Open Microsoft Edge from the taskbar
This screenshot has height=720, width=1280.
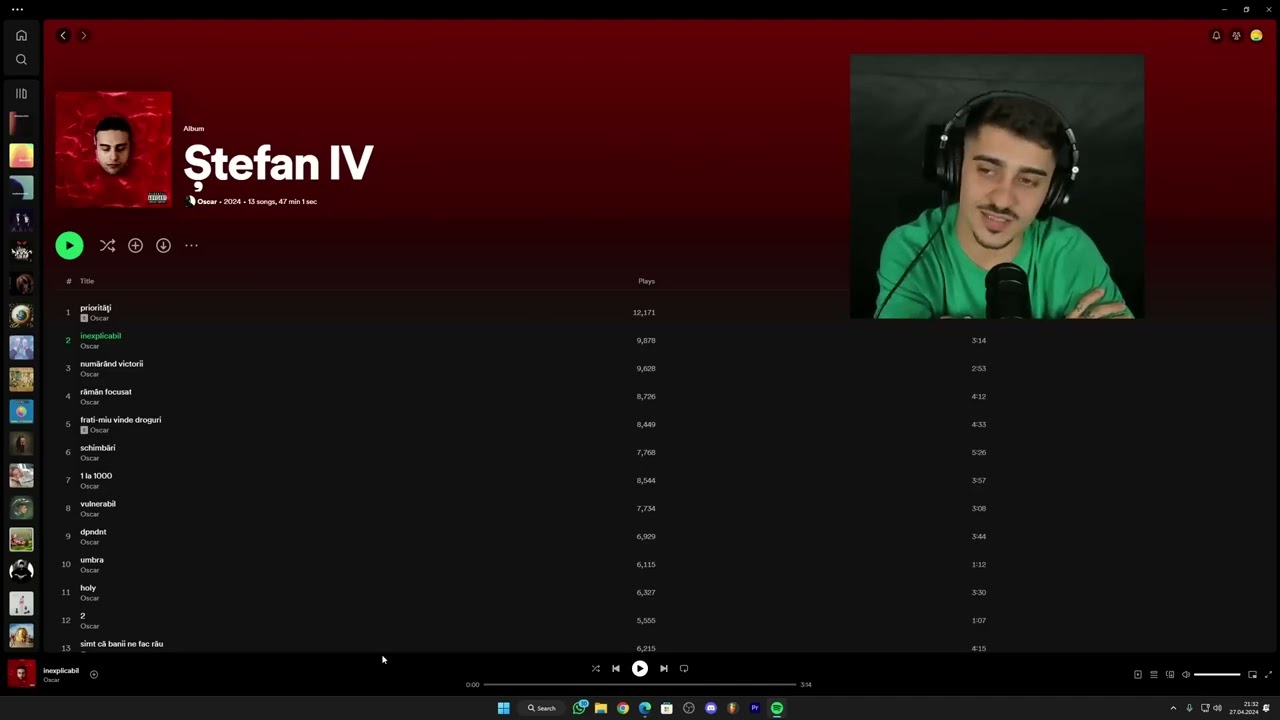645,708
